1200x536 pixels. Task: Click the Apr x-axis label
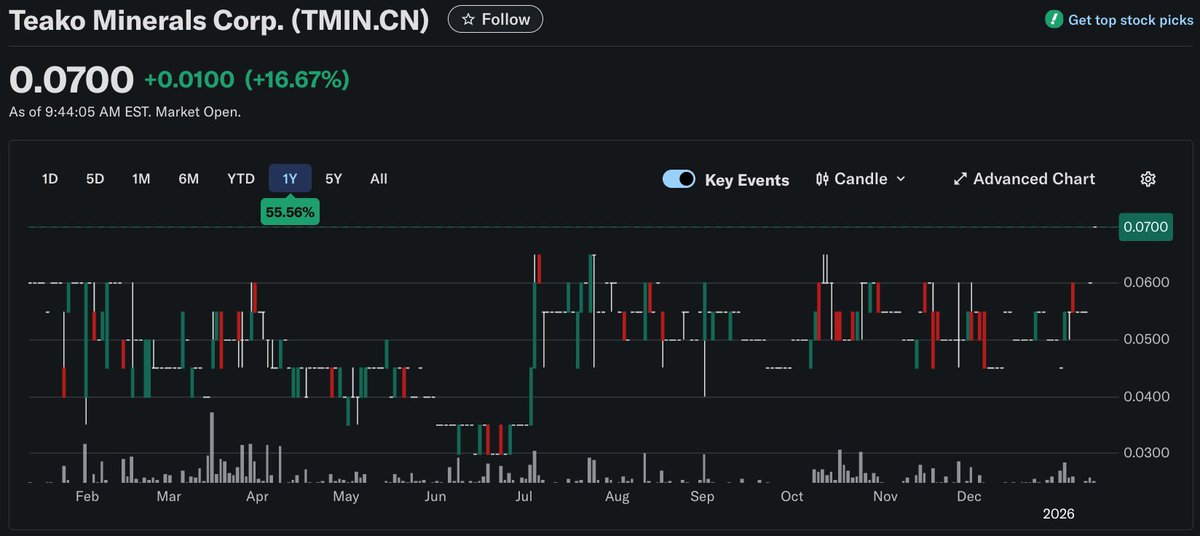click(257, 496)
